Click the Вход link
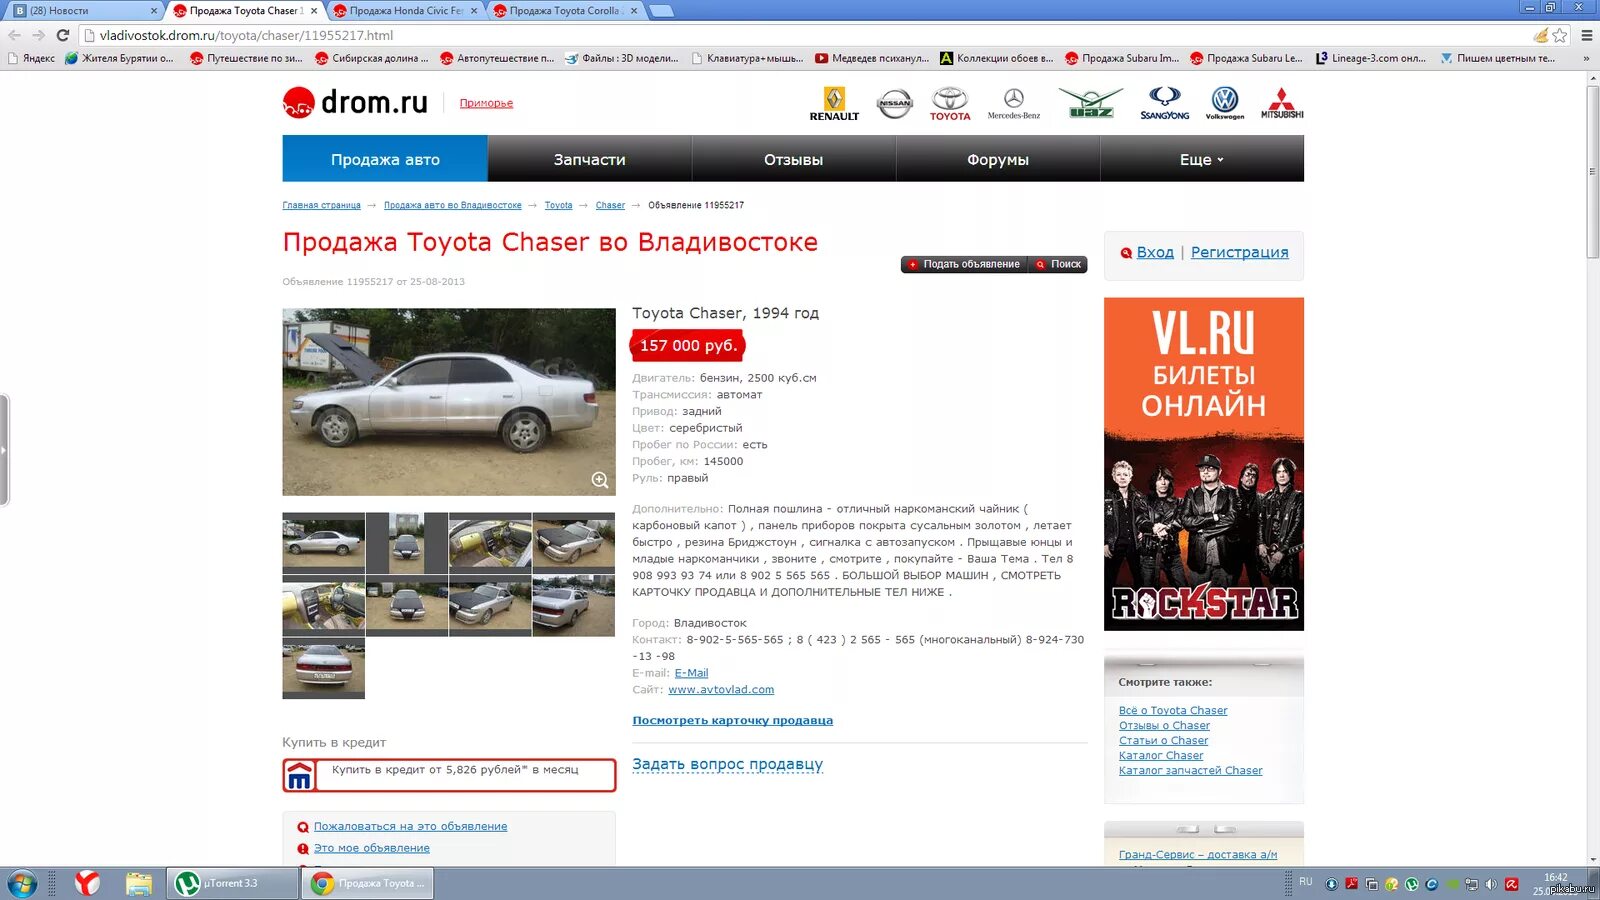 coord(1155,252)
